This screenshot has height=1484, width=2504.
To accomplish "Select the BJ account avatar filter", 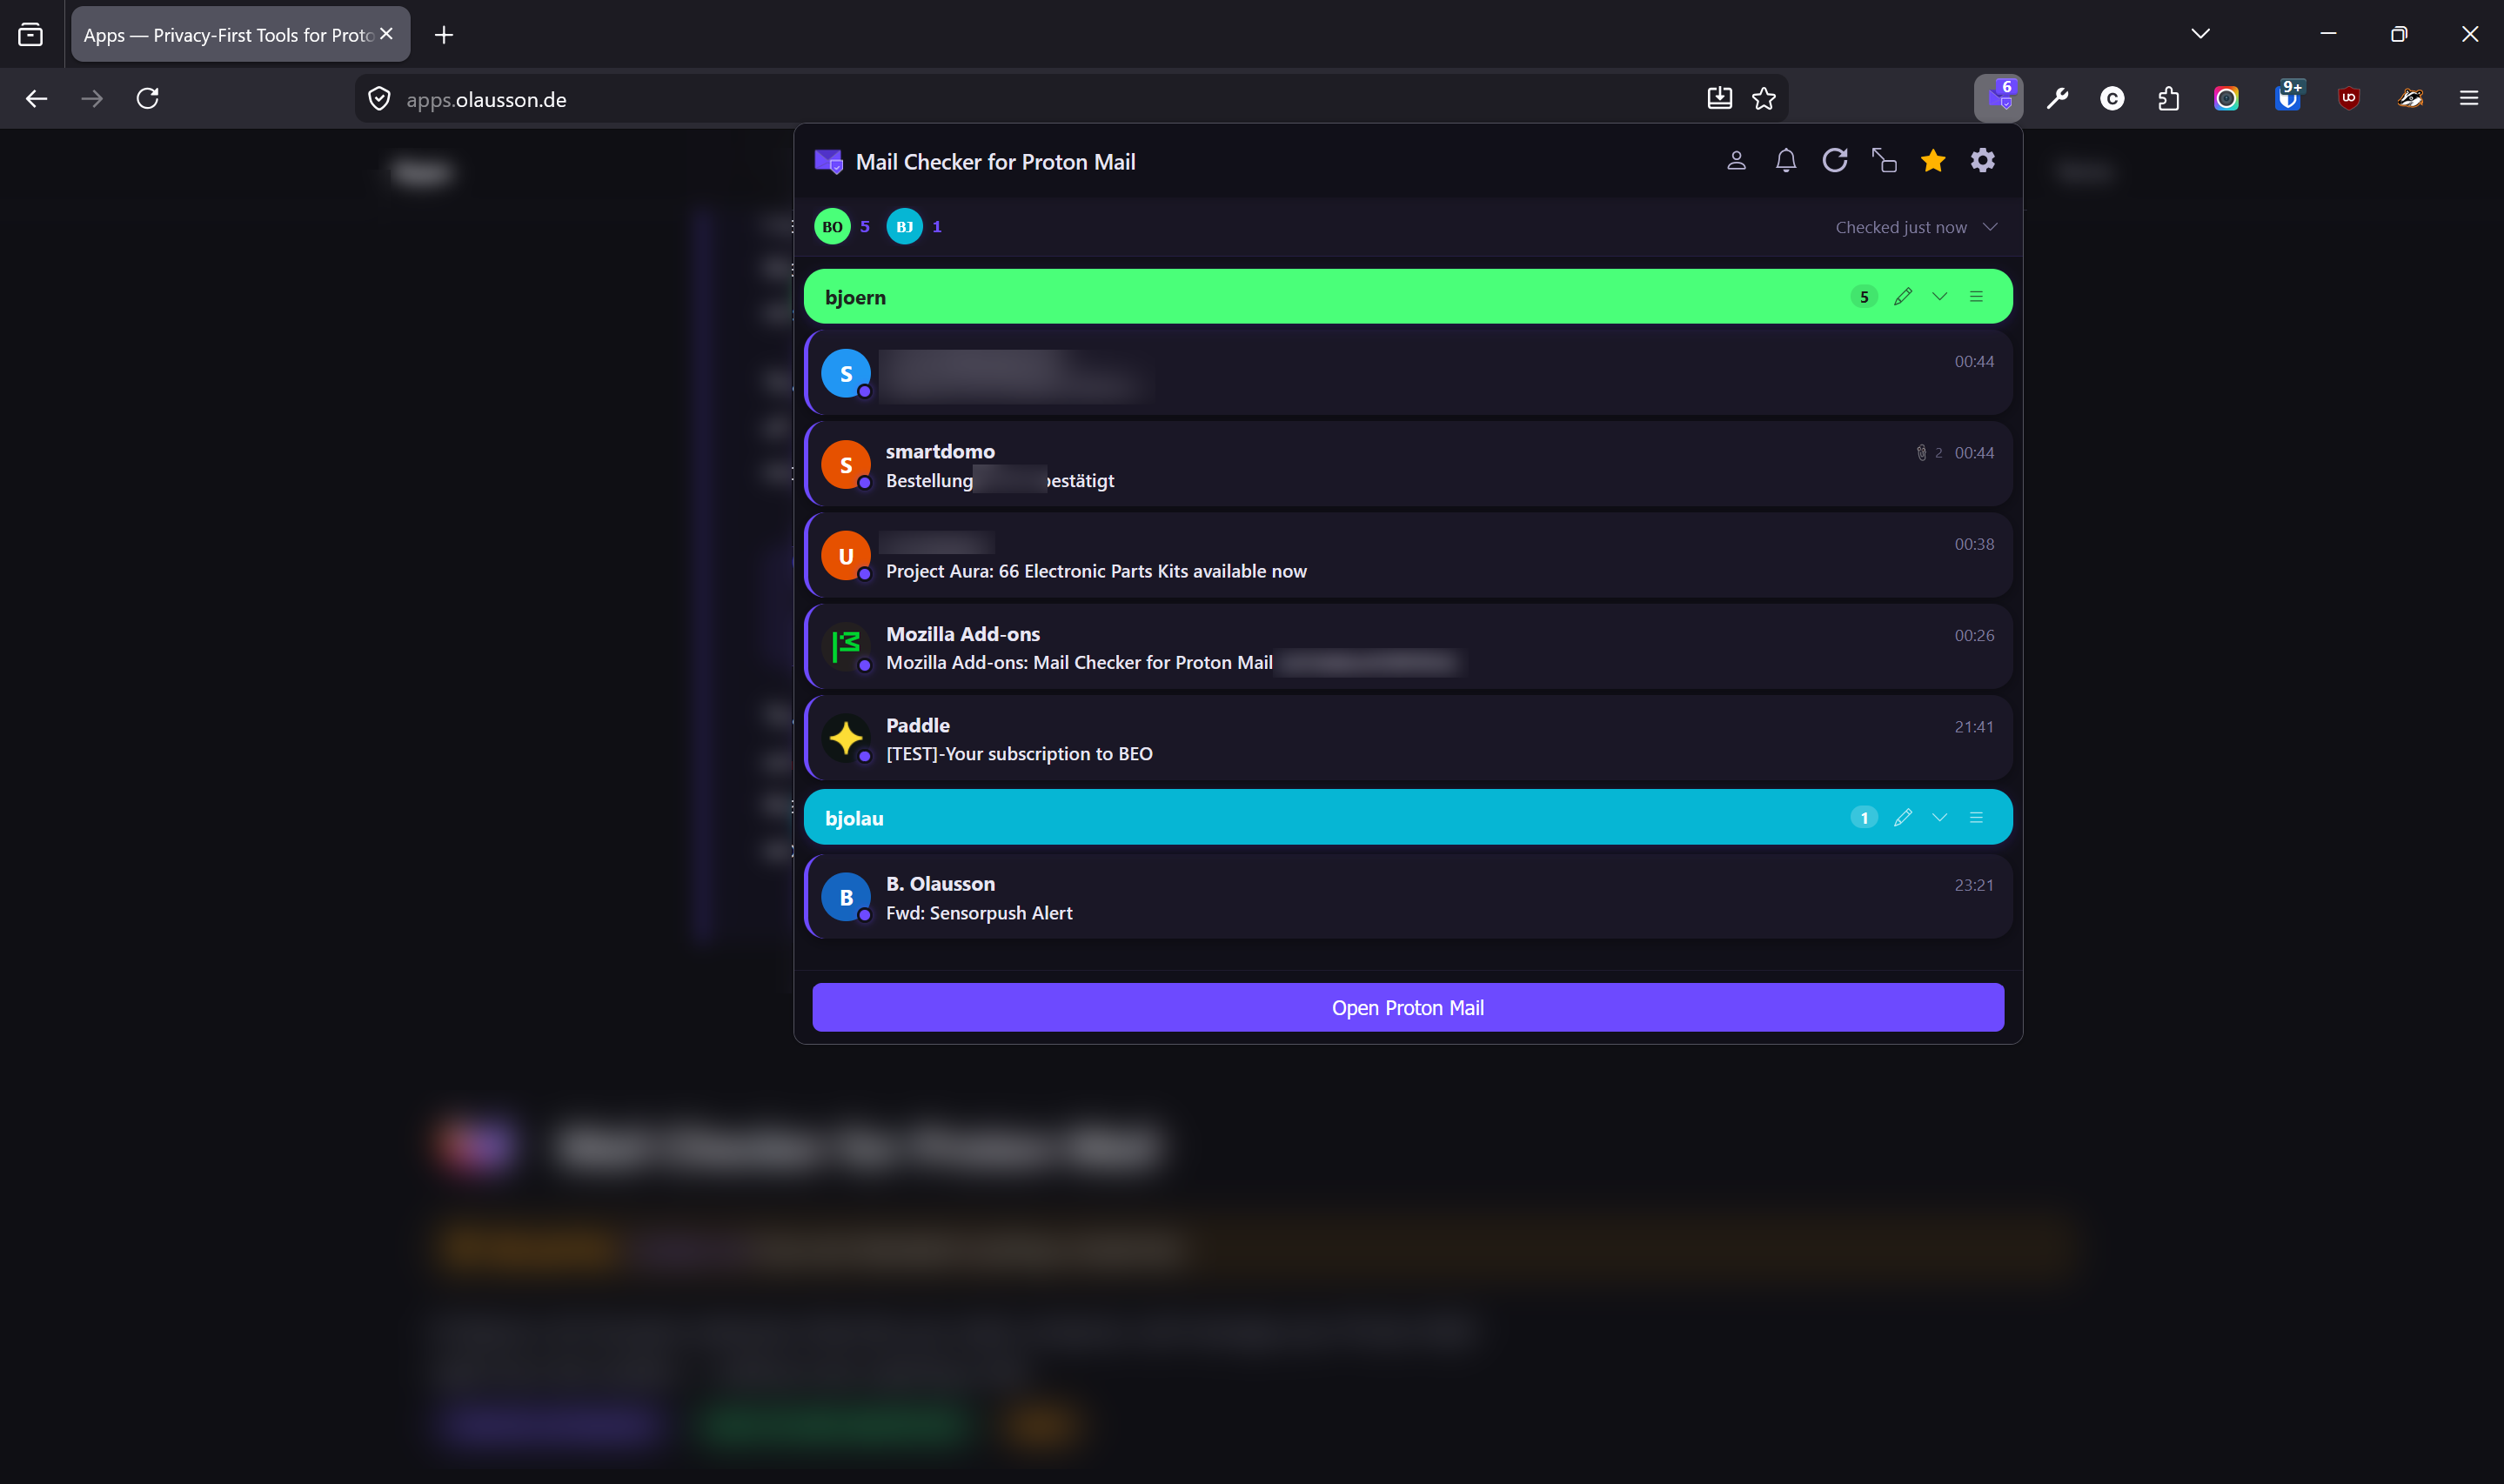I will click(904, 227).
